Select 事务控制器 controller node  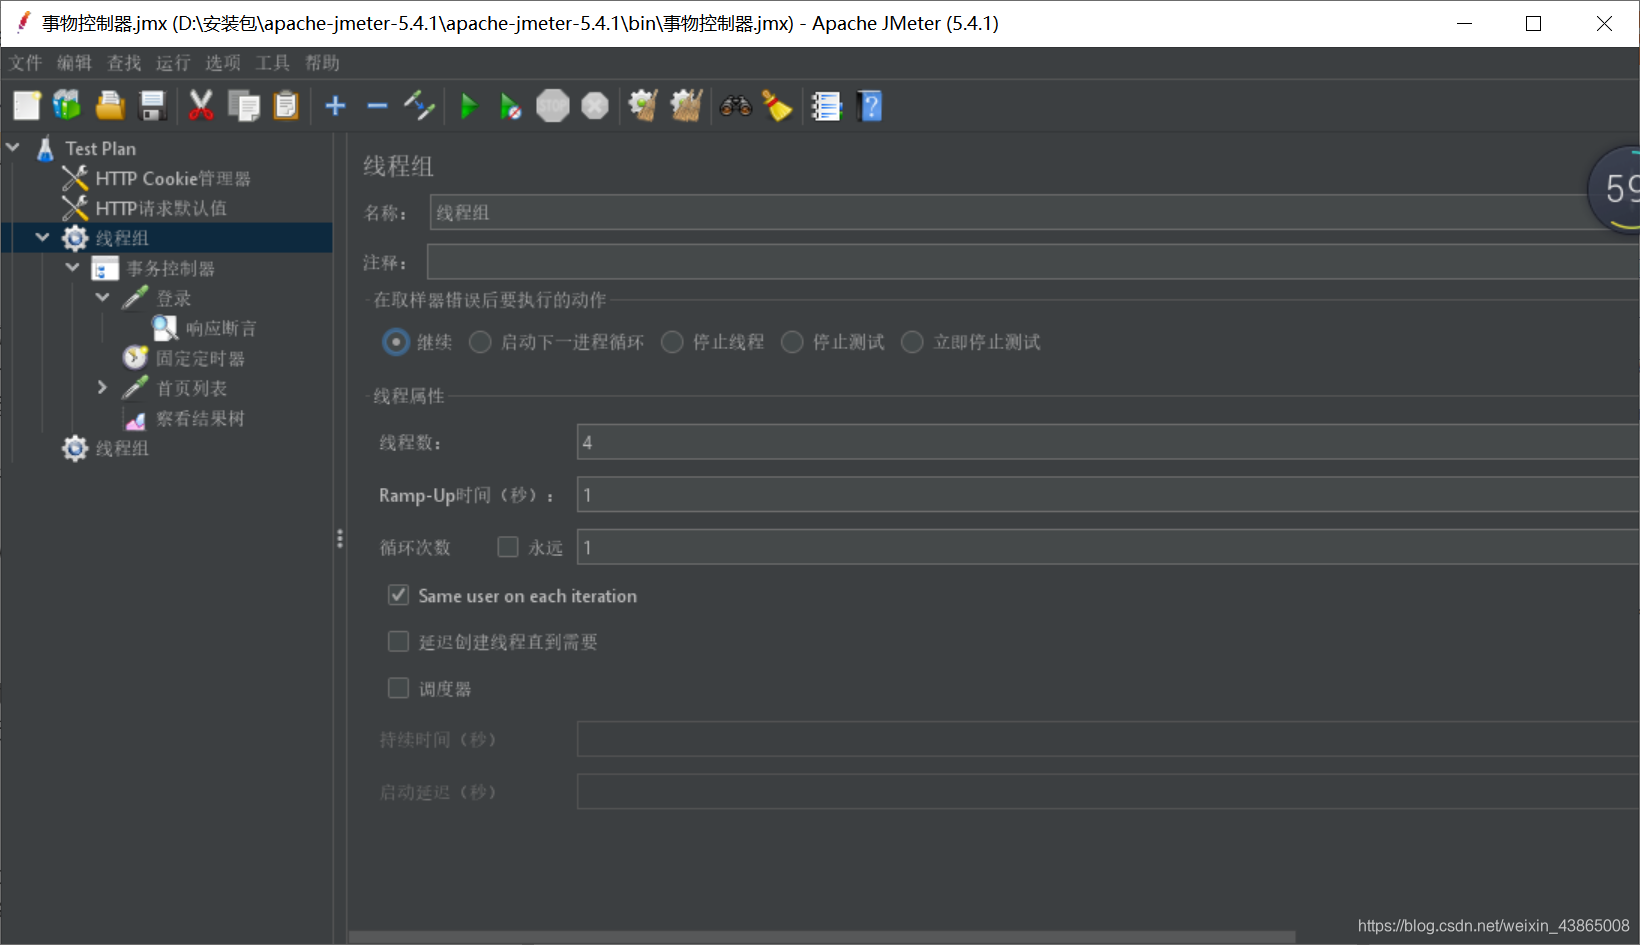point(170,269)
